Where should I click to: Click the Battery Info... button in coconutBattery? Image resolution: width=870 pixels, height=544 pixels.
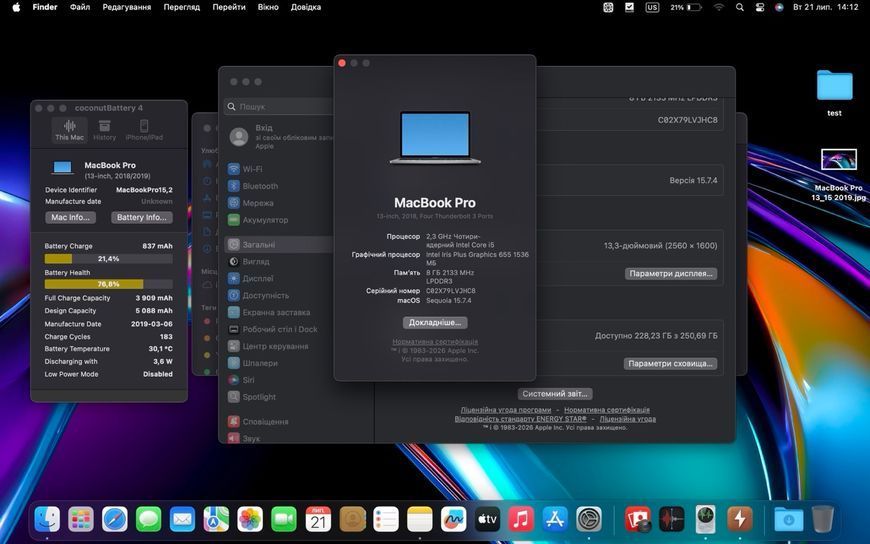point(141,218)
